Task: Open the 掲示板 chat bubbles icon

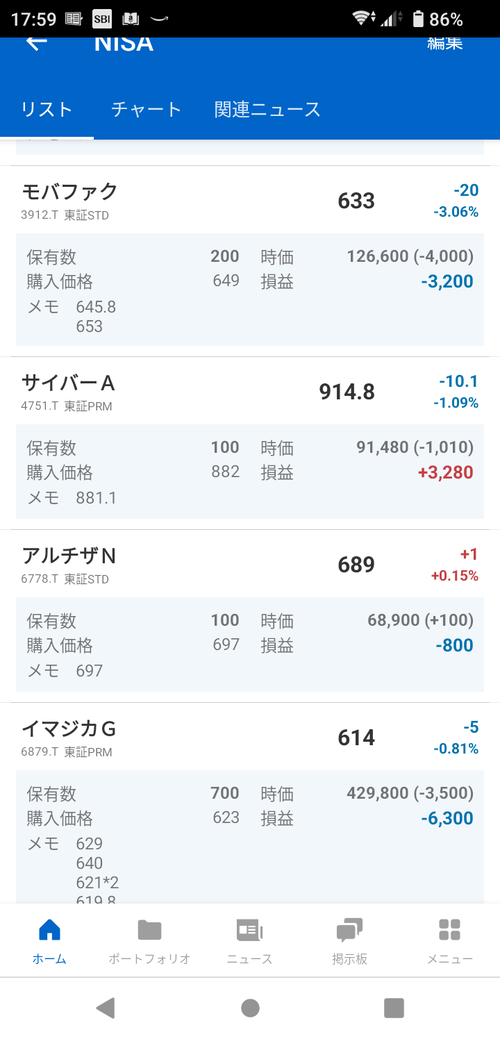Action: pyautogui.click(x=350, y=930)
